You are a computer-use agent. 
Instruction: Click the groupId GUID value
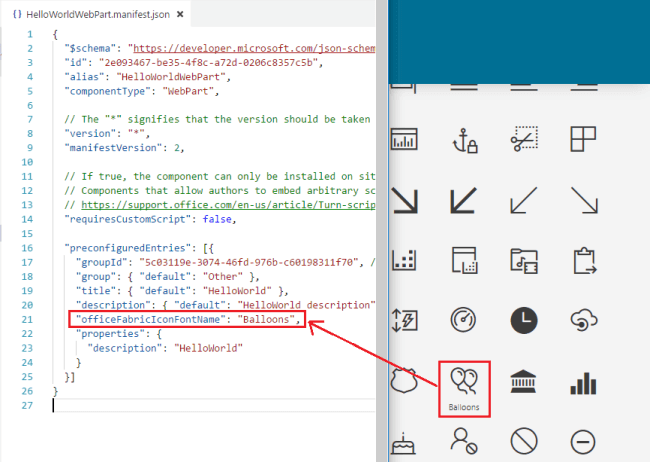(x=249, y=262)
